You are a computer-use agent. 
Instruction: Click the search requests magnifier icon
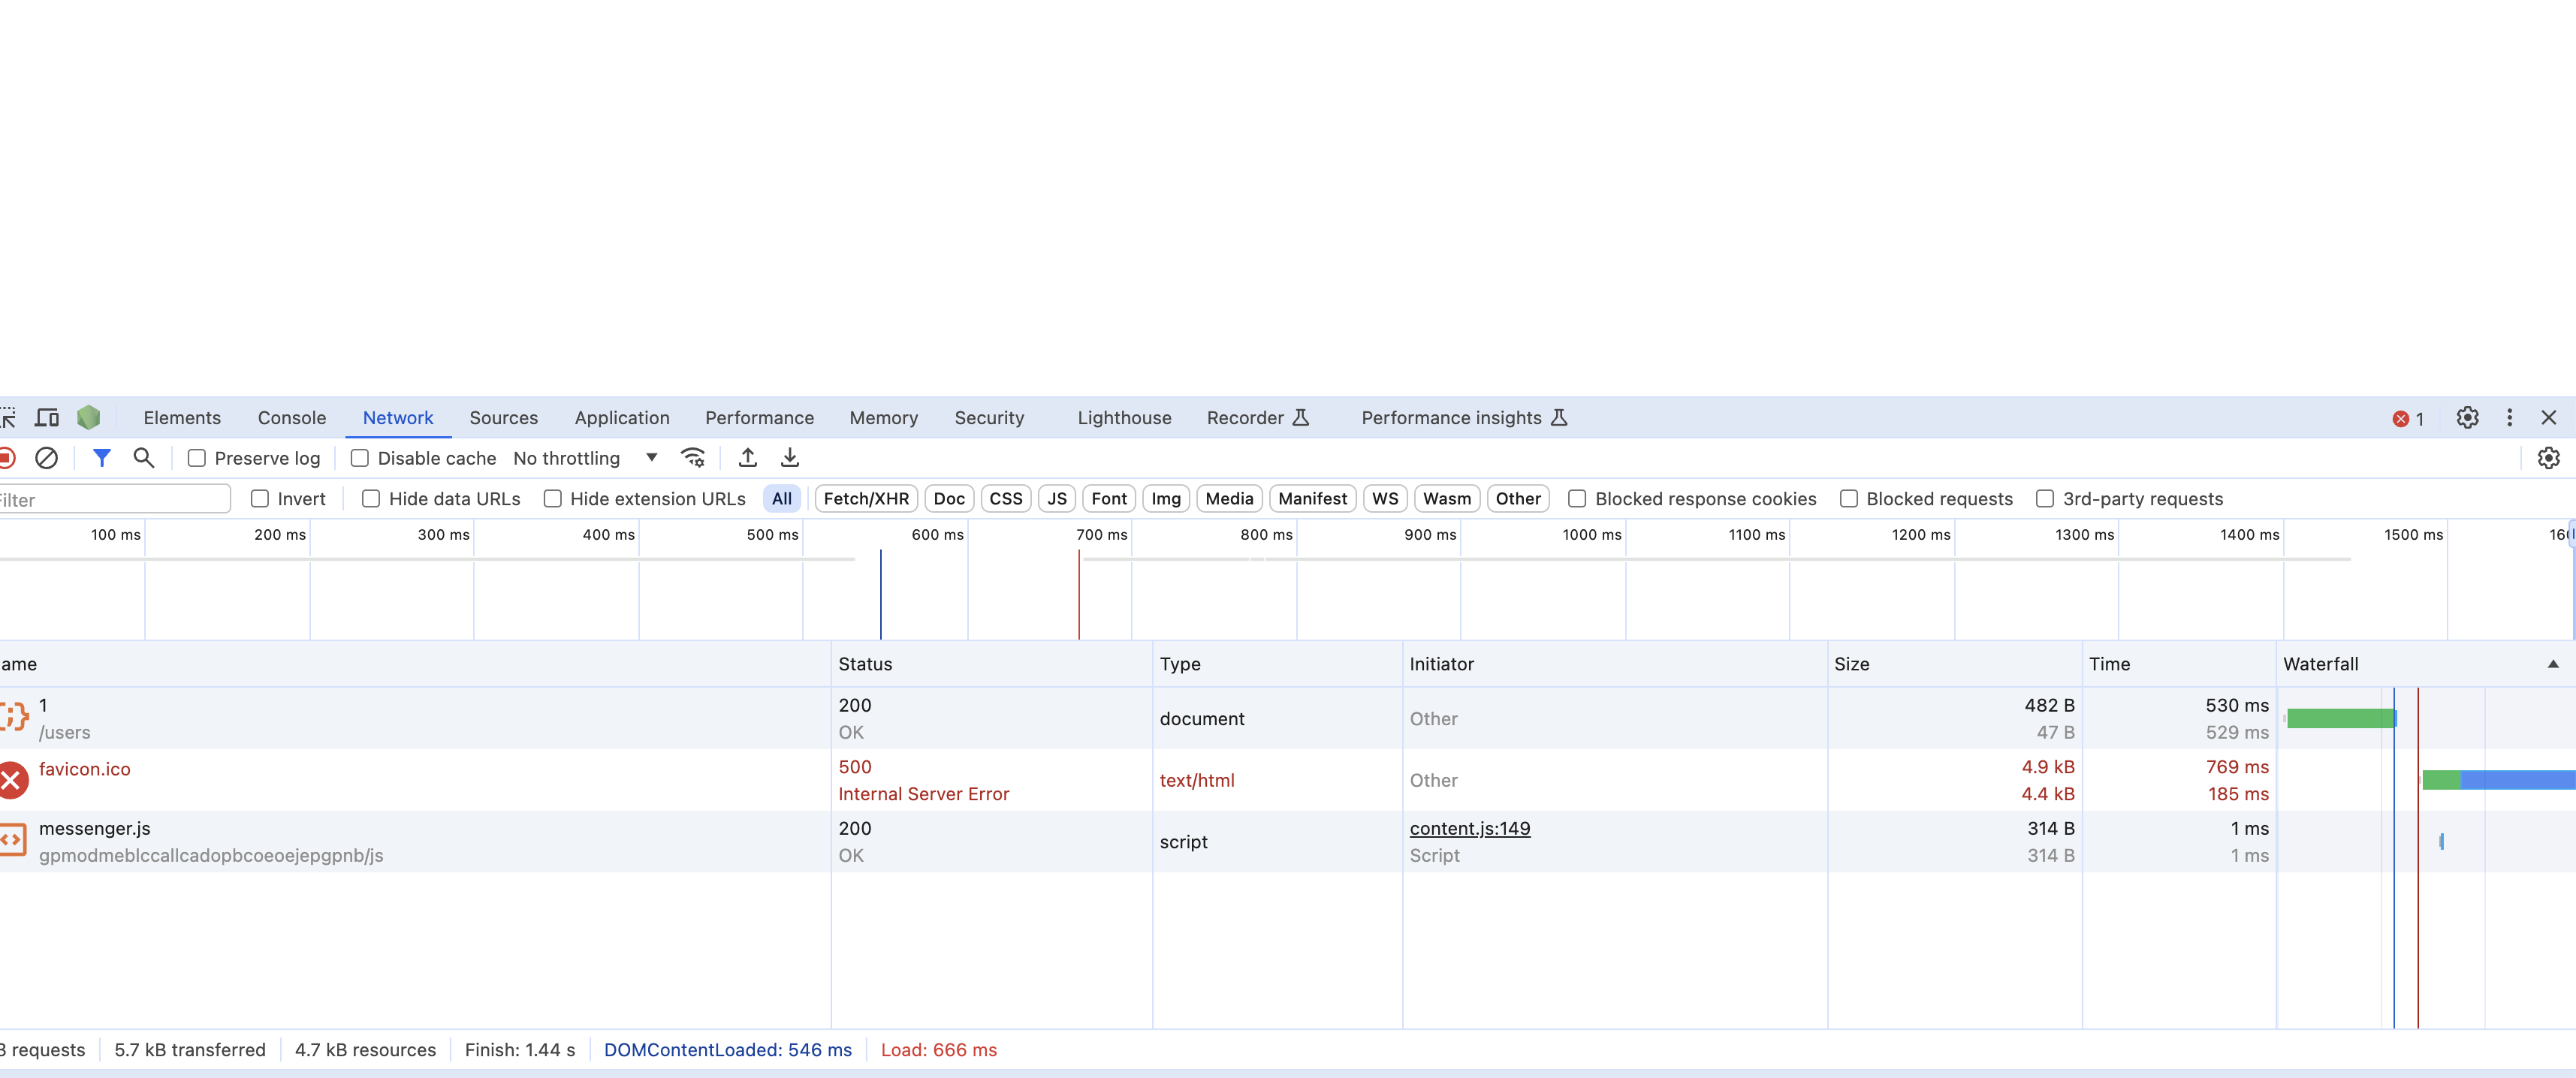pos(144,457)
